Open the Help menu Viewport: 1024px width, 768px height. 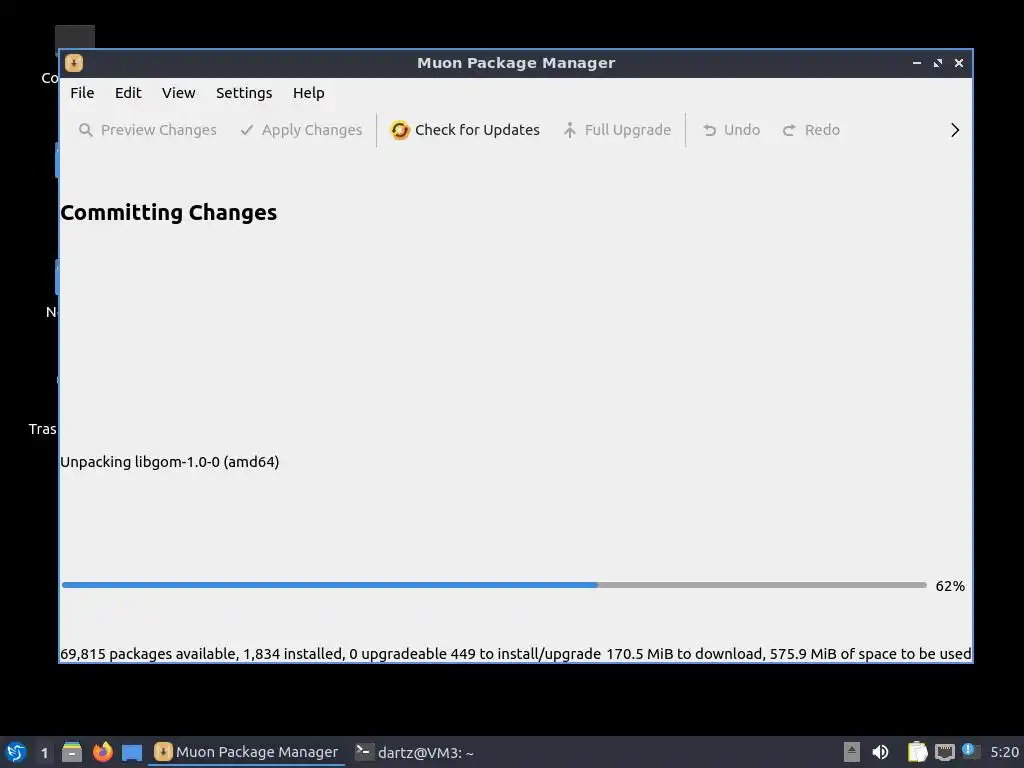(x=308, y=93)
